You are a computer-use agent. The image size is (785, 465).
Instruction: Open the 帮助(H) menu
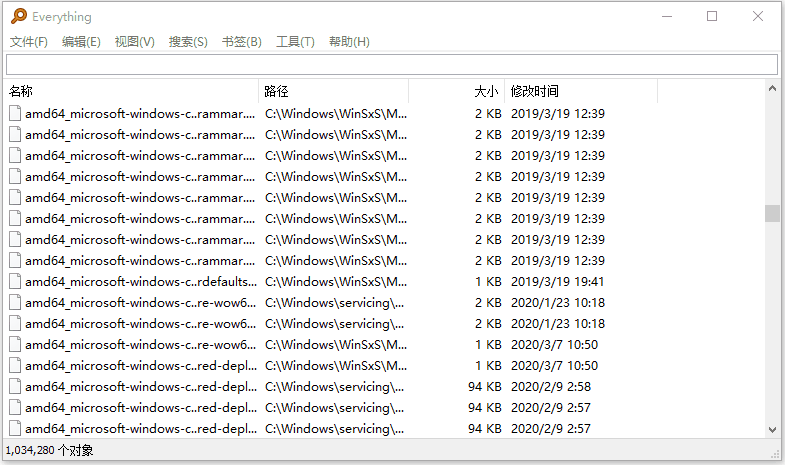[x=349, y=42]
